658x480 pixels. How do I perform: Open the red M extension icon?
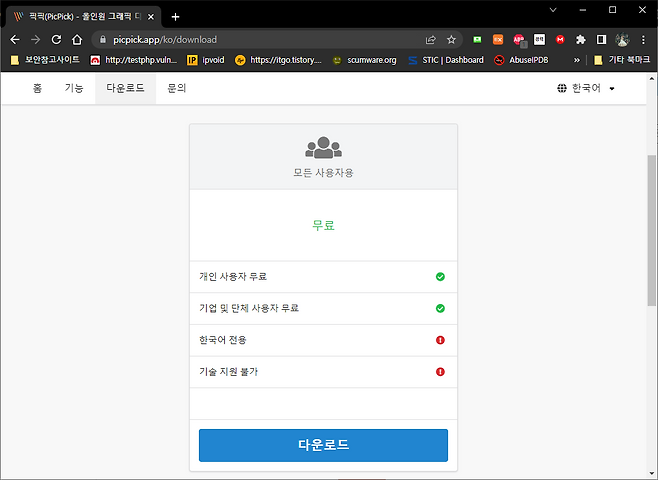coord(560,39)
